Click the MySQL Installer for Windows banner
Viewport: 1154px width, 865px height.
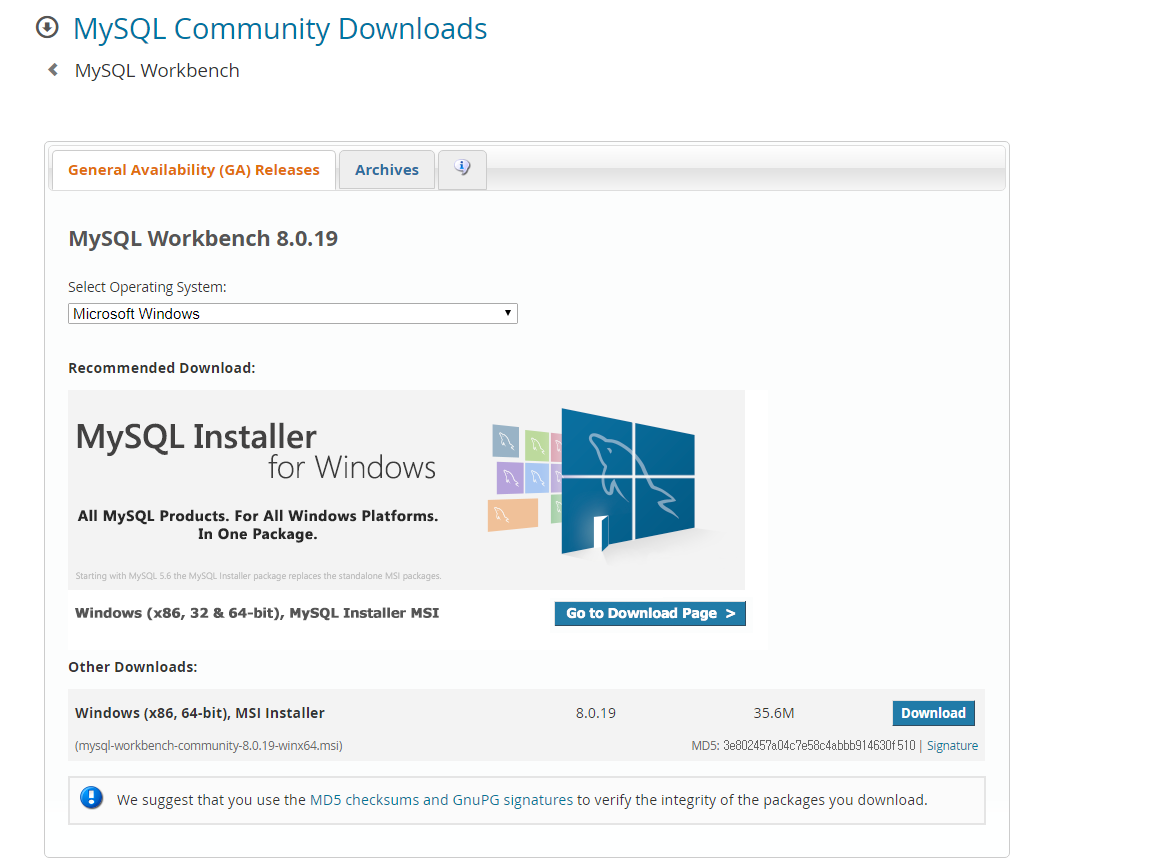[406, 490]
